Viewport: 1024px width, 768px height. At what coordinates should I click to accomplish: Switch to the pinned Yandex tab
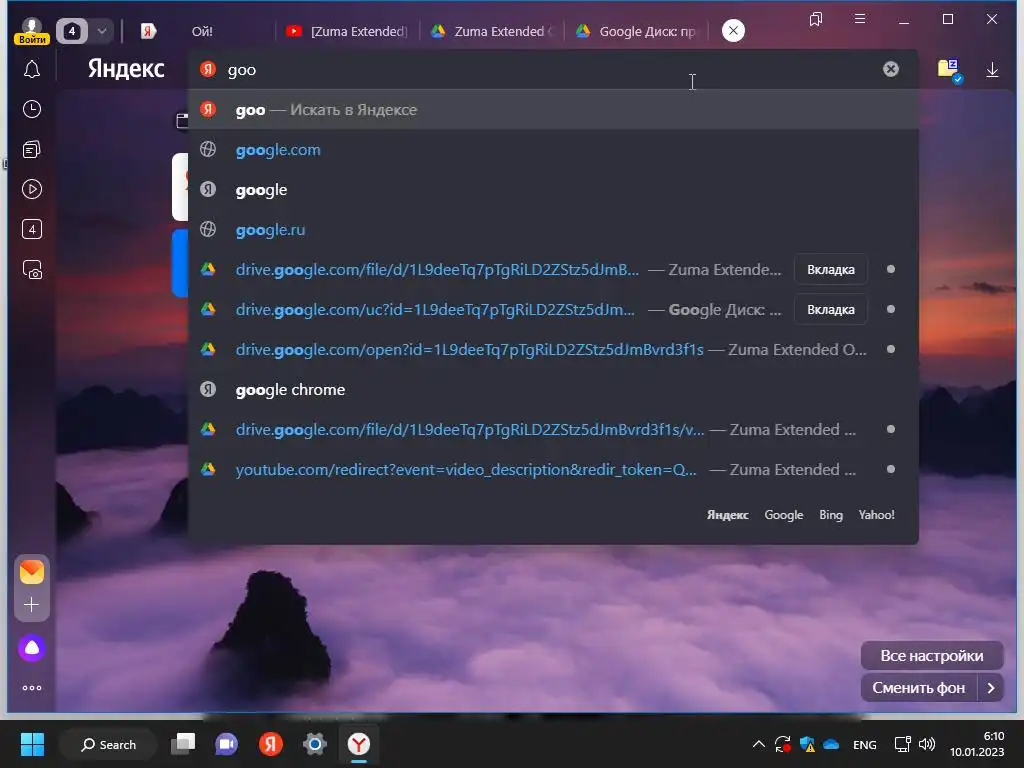(x=148, y=31)
